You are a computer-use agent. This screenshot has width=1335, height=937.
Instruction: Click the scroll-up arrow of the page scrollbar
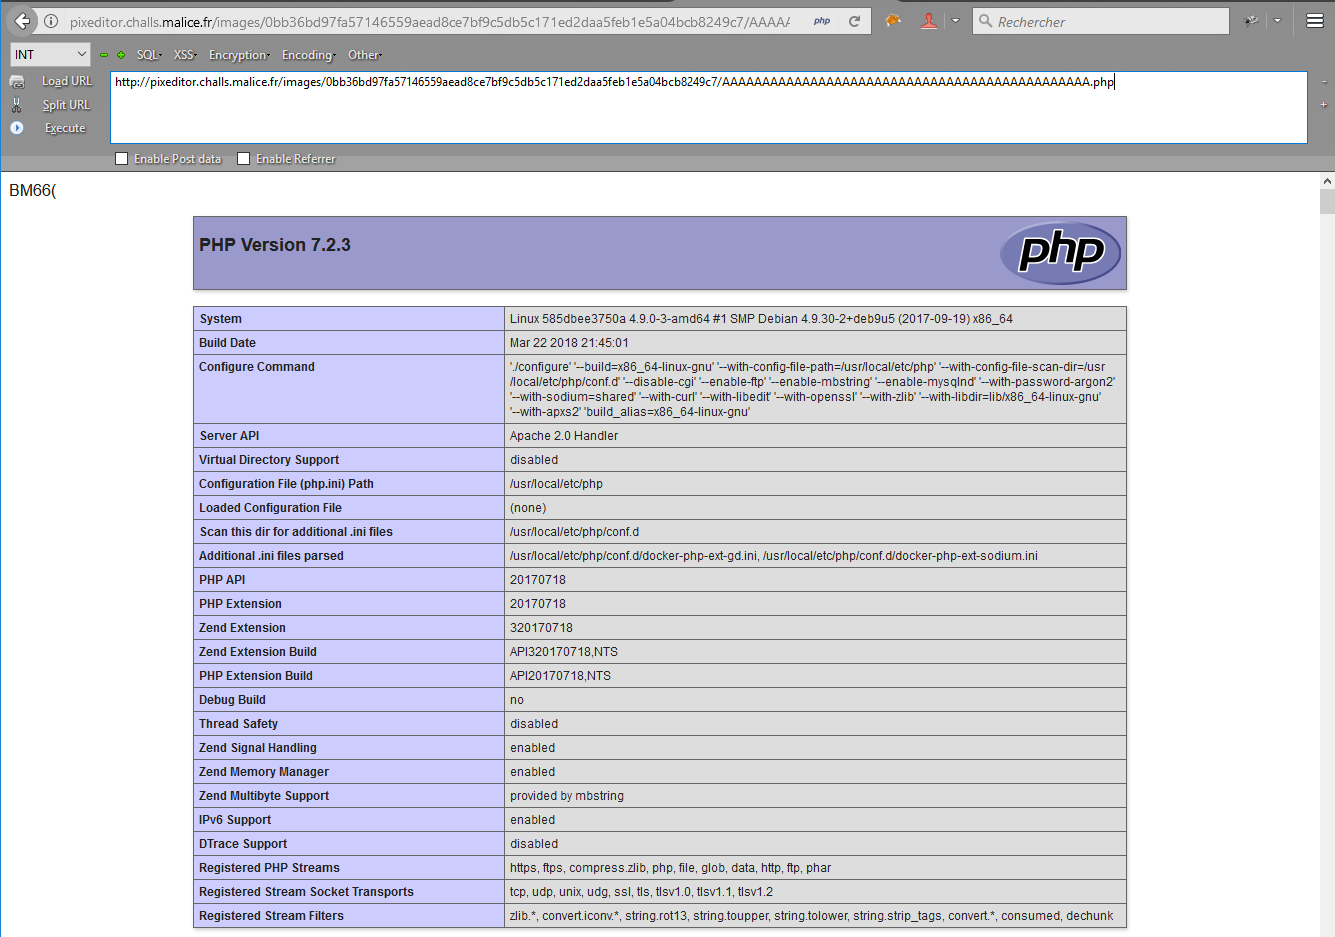[1327, 181]
